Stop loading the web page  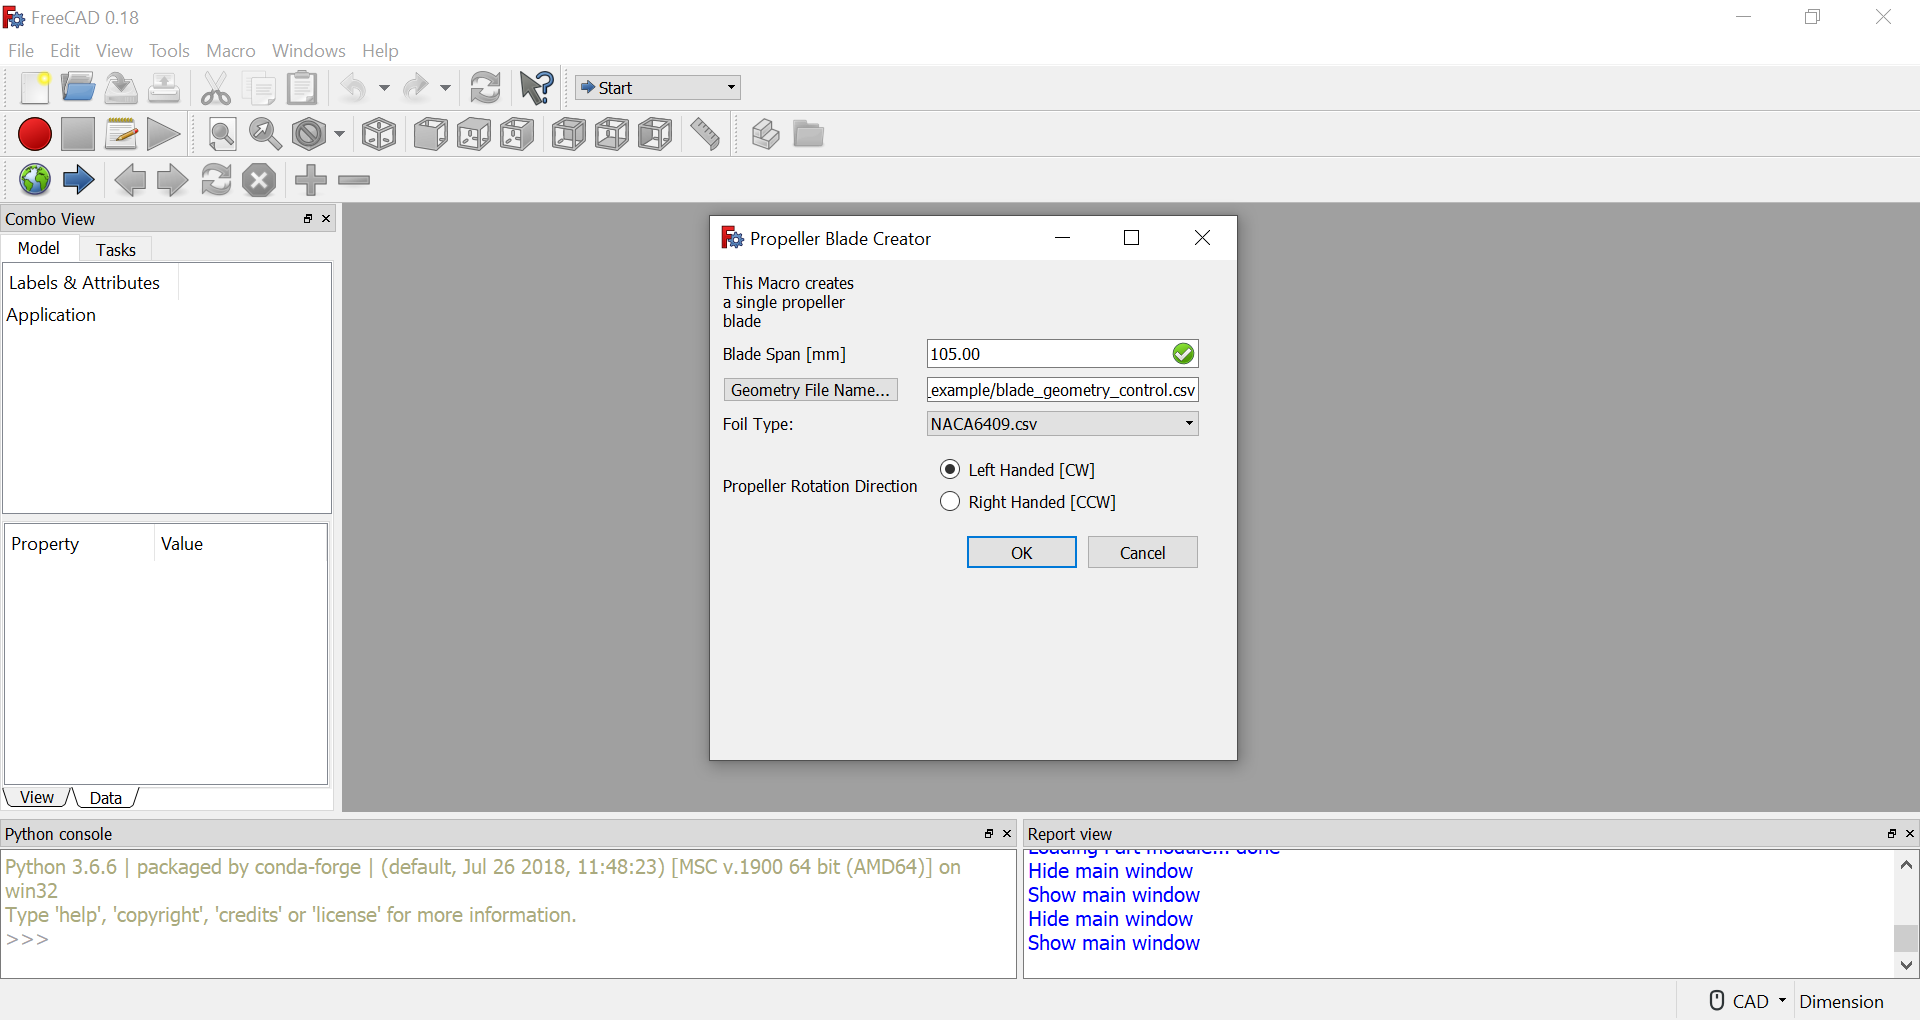tap(259, 180)
